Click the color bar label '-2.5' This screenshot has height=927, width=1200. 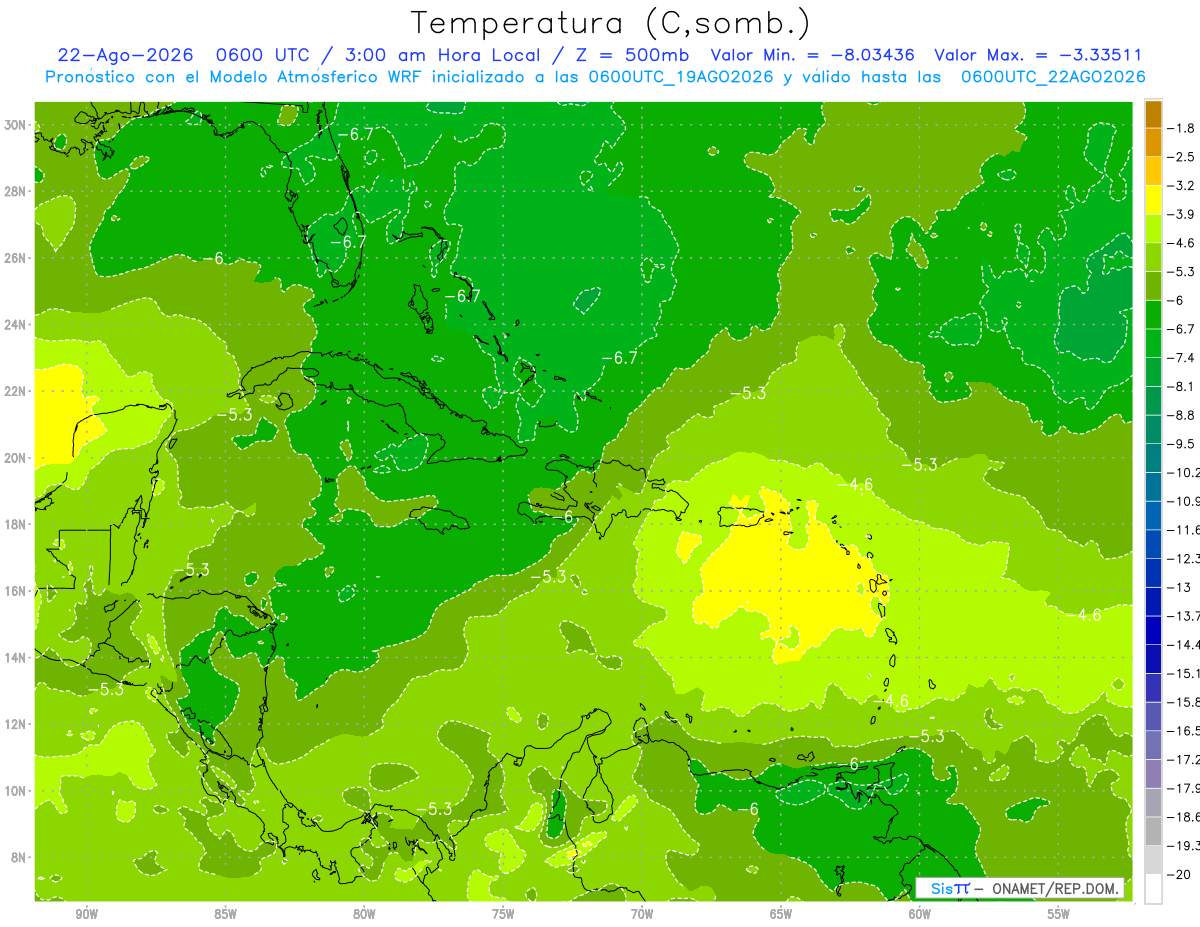[x=1181, y=157]
